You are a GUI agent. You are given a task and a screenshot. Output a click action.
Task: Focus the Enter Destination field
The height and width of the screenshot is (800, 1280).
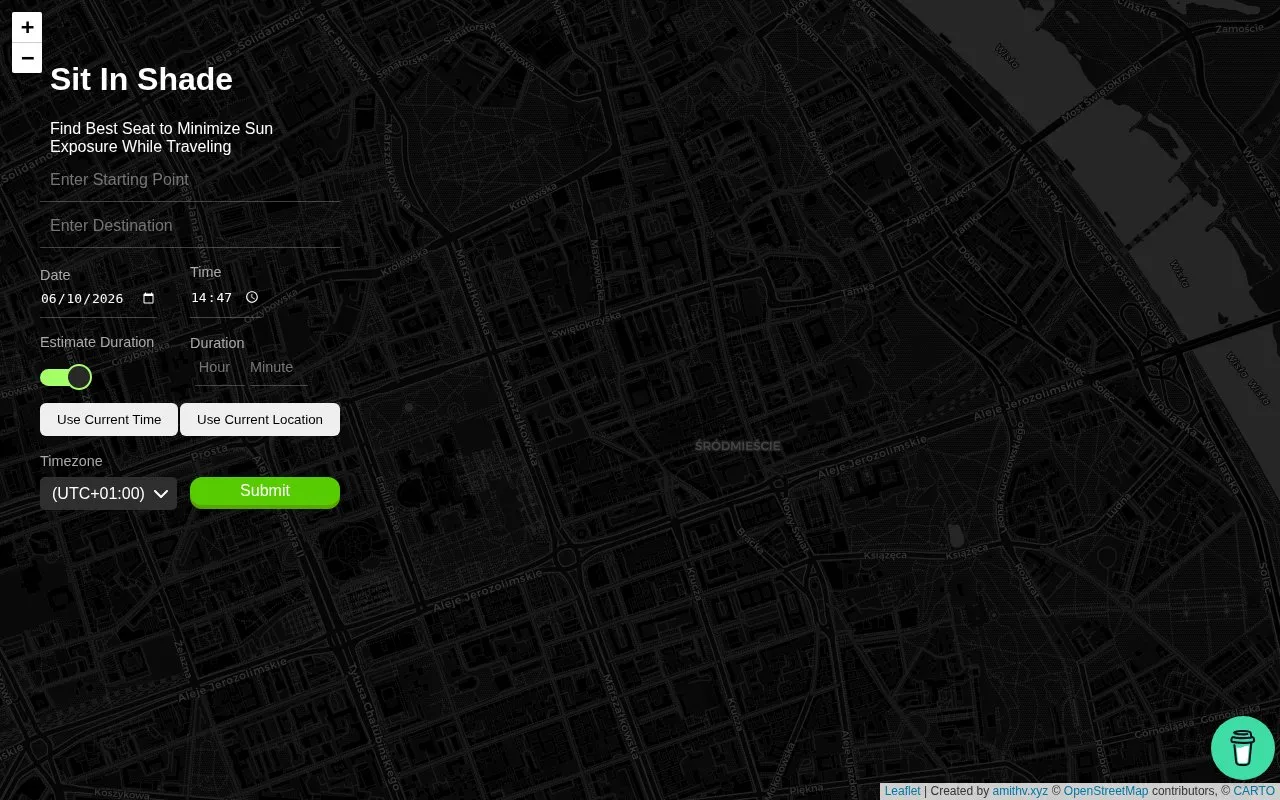190,226
